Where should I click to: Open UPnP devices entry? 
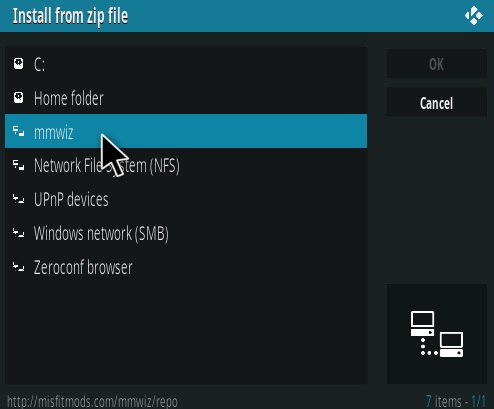click(x=186, y=199)
